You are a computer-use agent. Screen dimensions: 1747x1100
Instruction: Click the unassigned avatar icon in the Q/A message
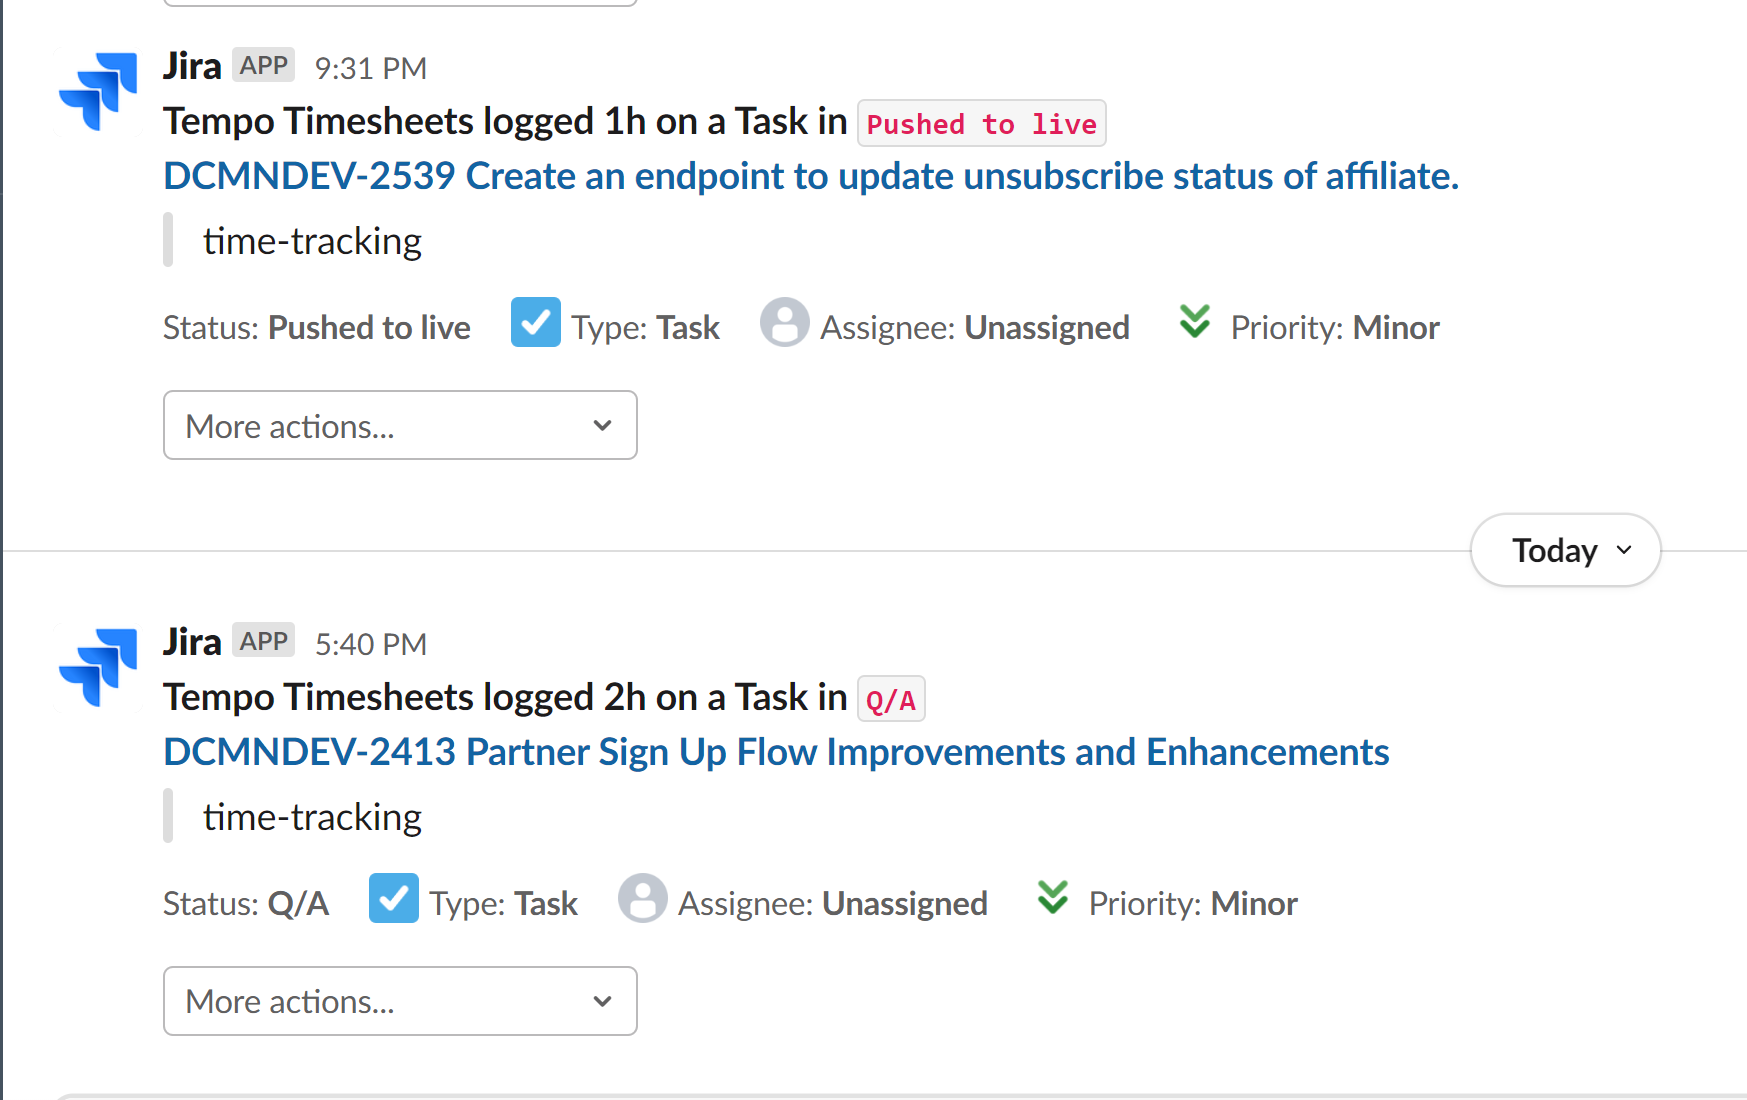point(643,898)
